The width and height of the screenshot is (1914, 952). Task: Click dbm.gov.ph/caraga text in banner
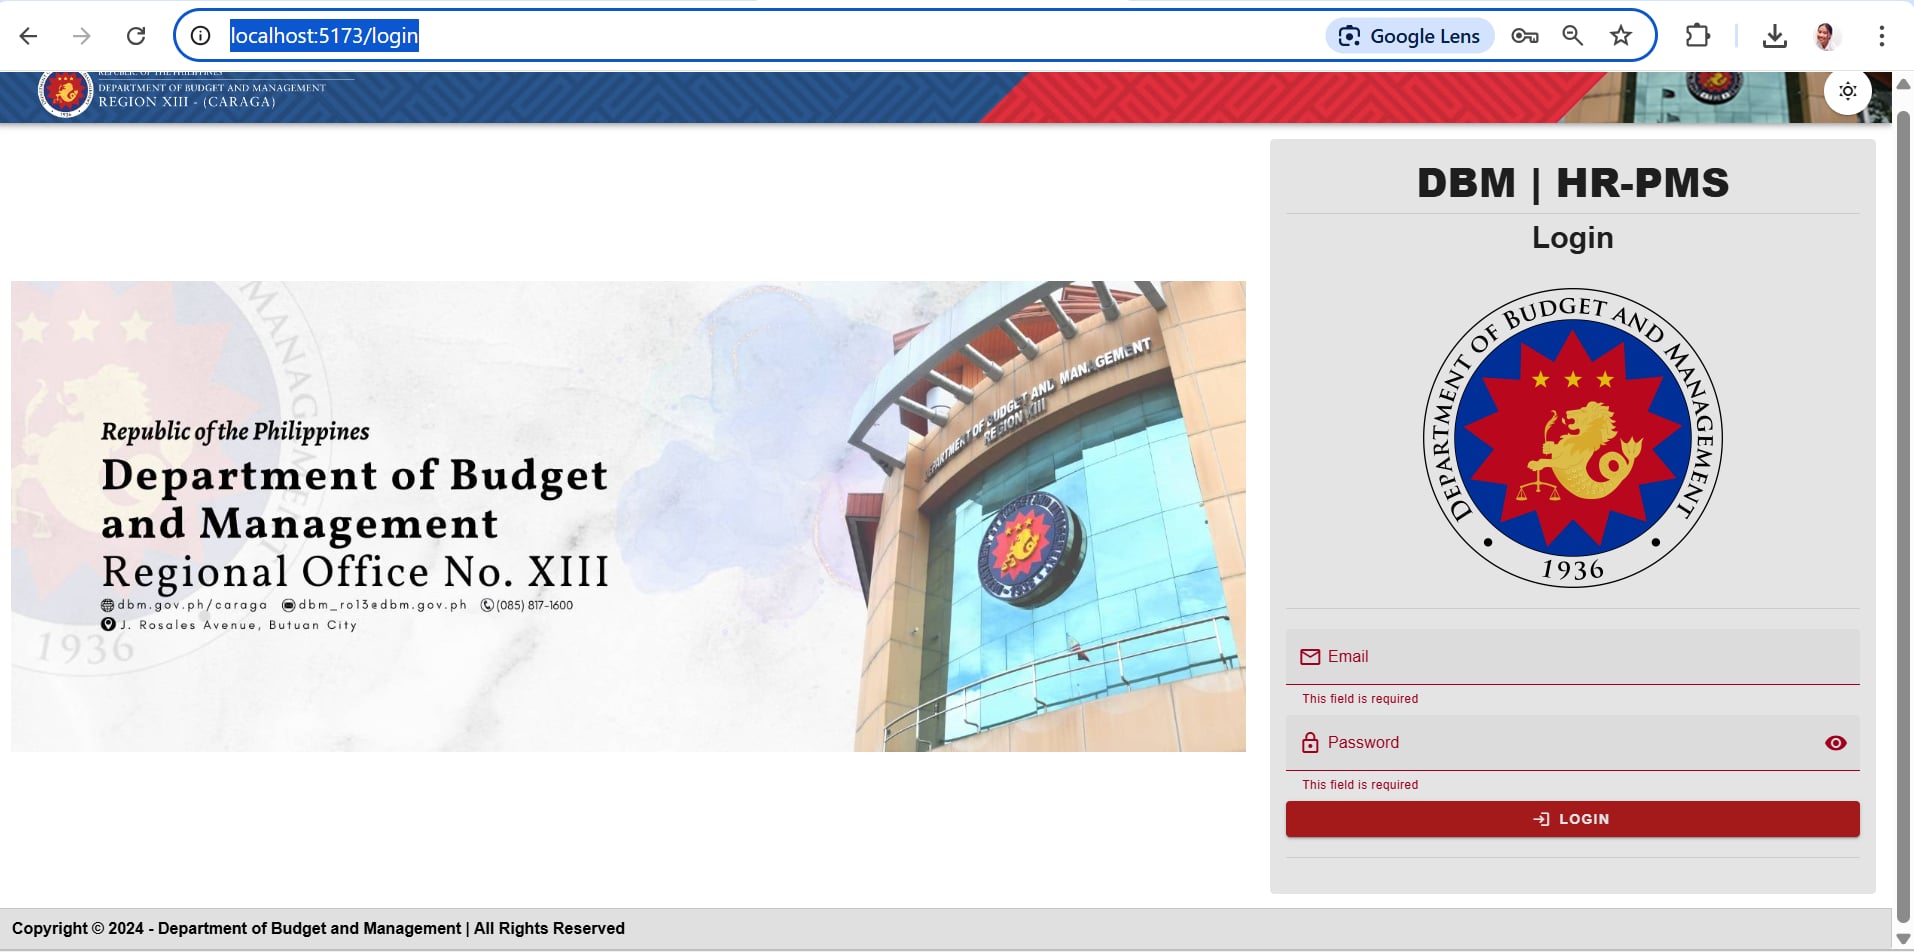pyautogui.click(x=192, y=605)
